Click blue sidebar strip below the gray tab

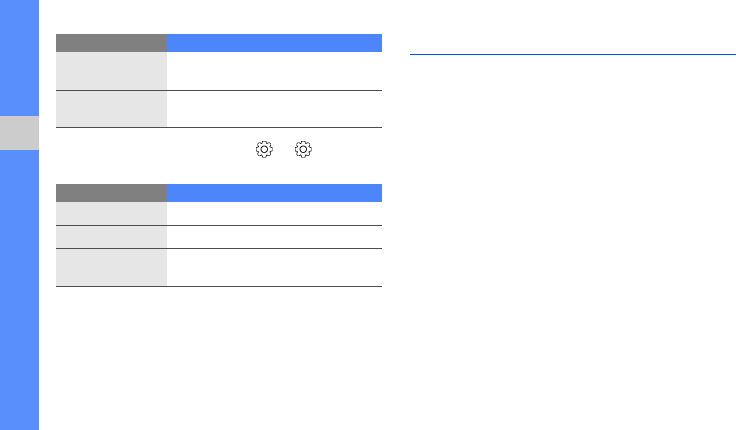[x=19, y=290]
